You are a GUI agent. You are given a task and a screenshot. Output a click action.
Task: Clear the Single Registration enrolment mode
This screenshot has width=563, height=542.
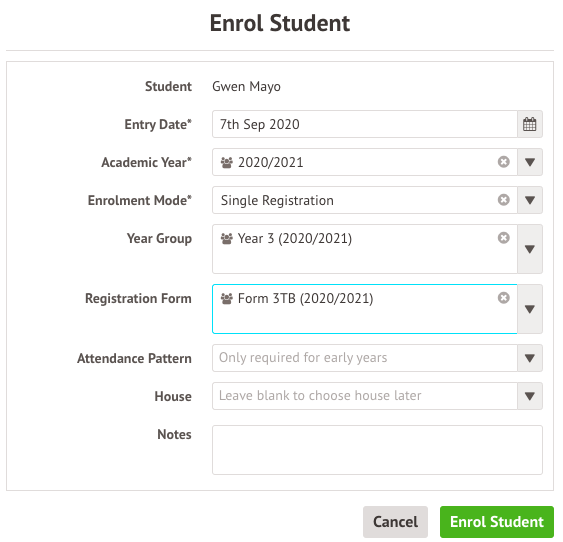503,200
